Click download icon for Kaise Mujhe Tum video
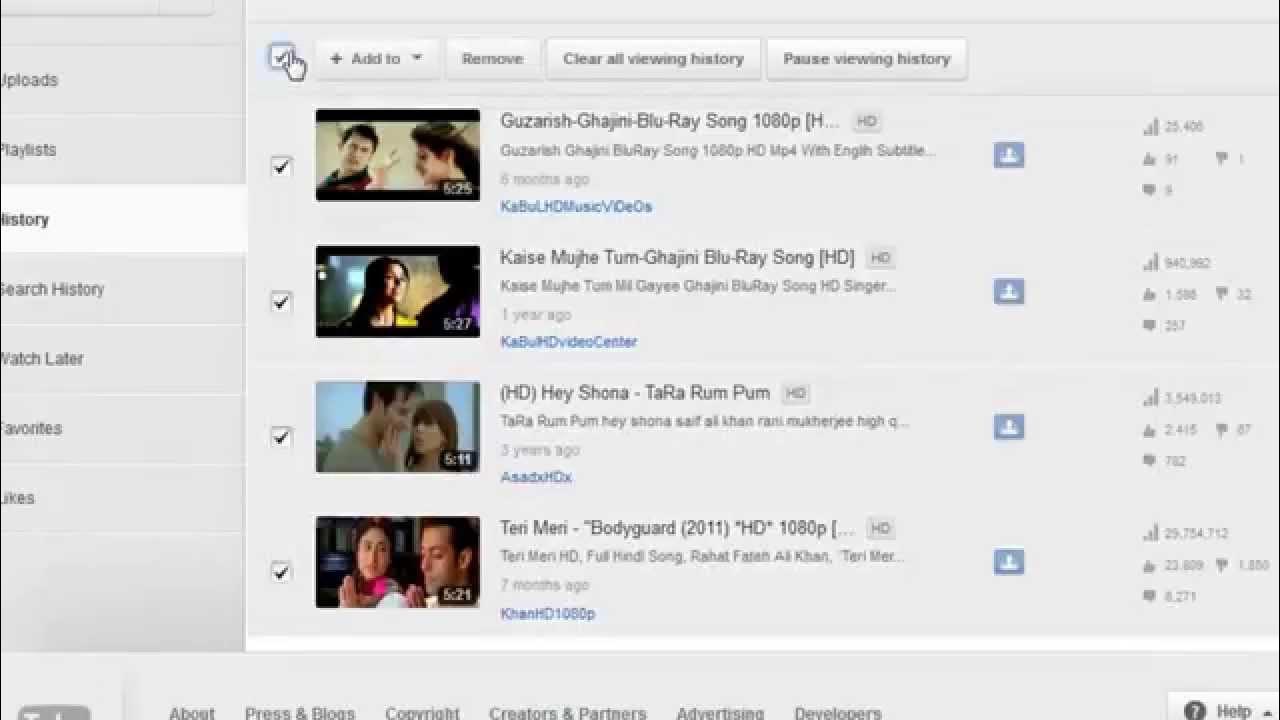Screen dimensions: 1280x720 (1009, 291)
